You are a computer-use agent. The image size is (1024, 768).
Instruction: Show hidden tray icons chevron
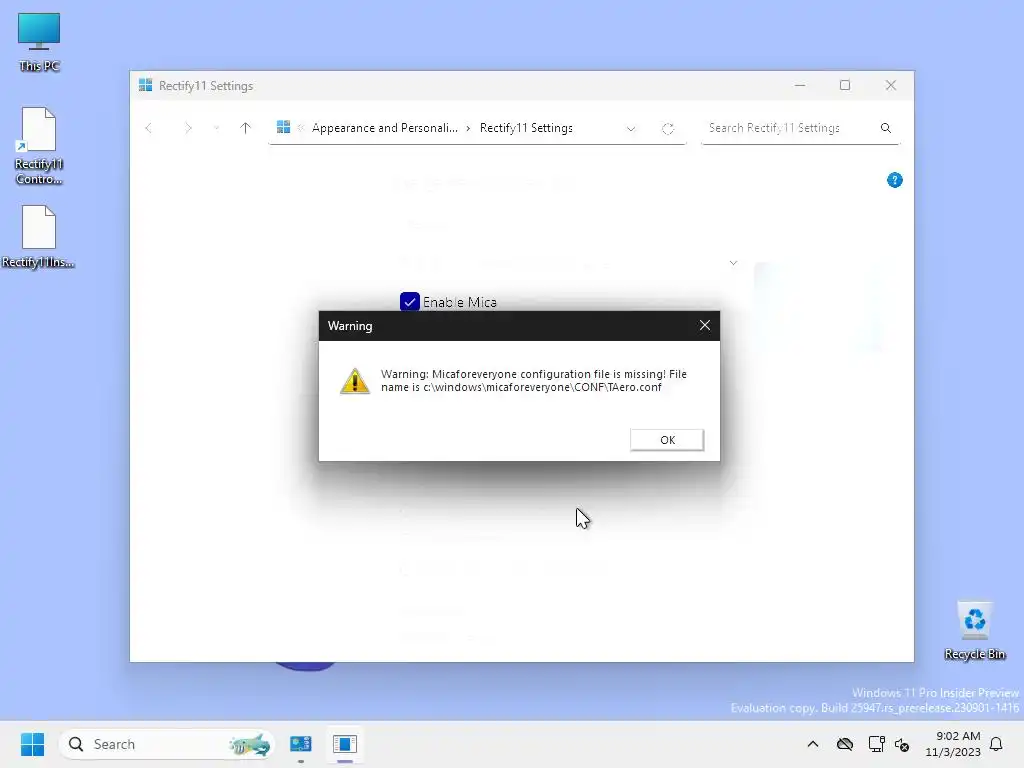(x=813, y=744)
